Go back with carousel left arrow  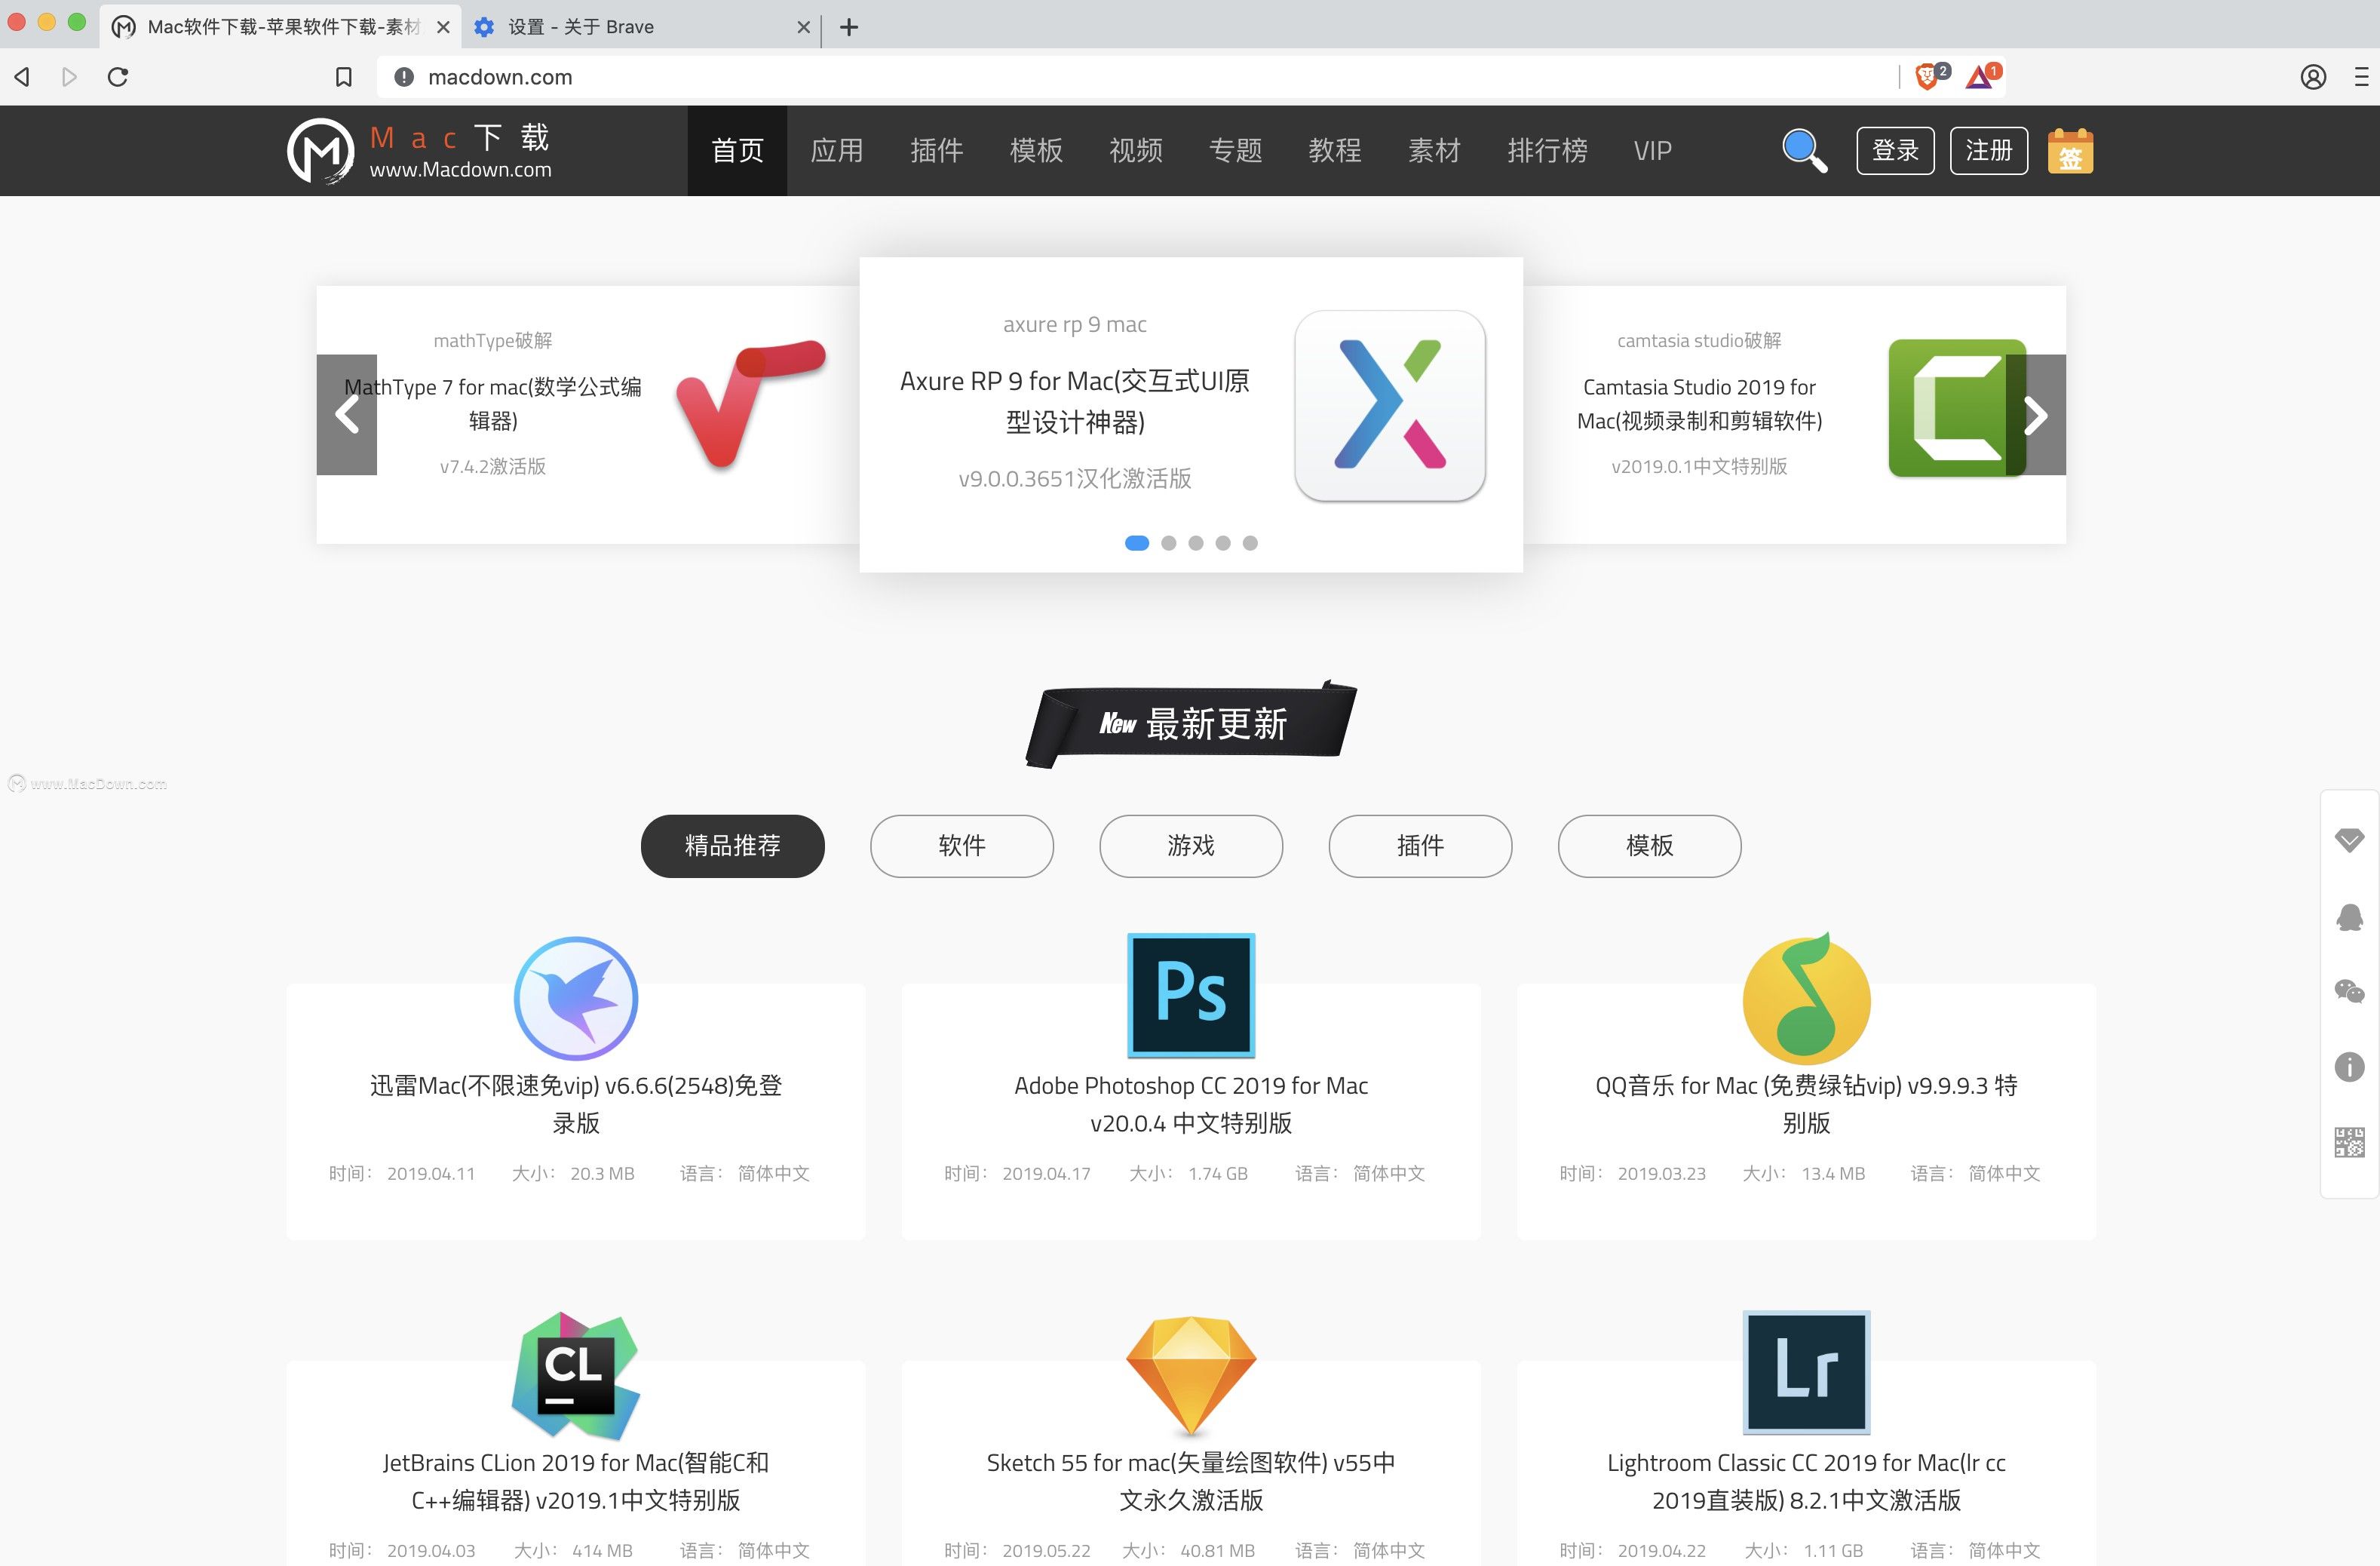(x=347, y=415)
